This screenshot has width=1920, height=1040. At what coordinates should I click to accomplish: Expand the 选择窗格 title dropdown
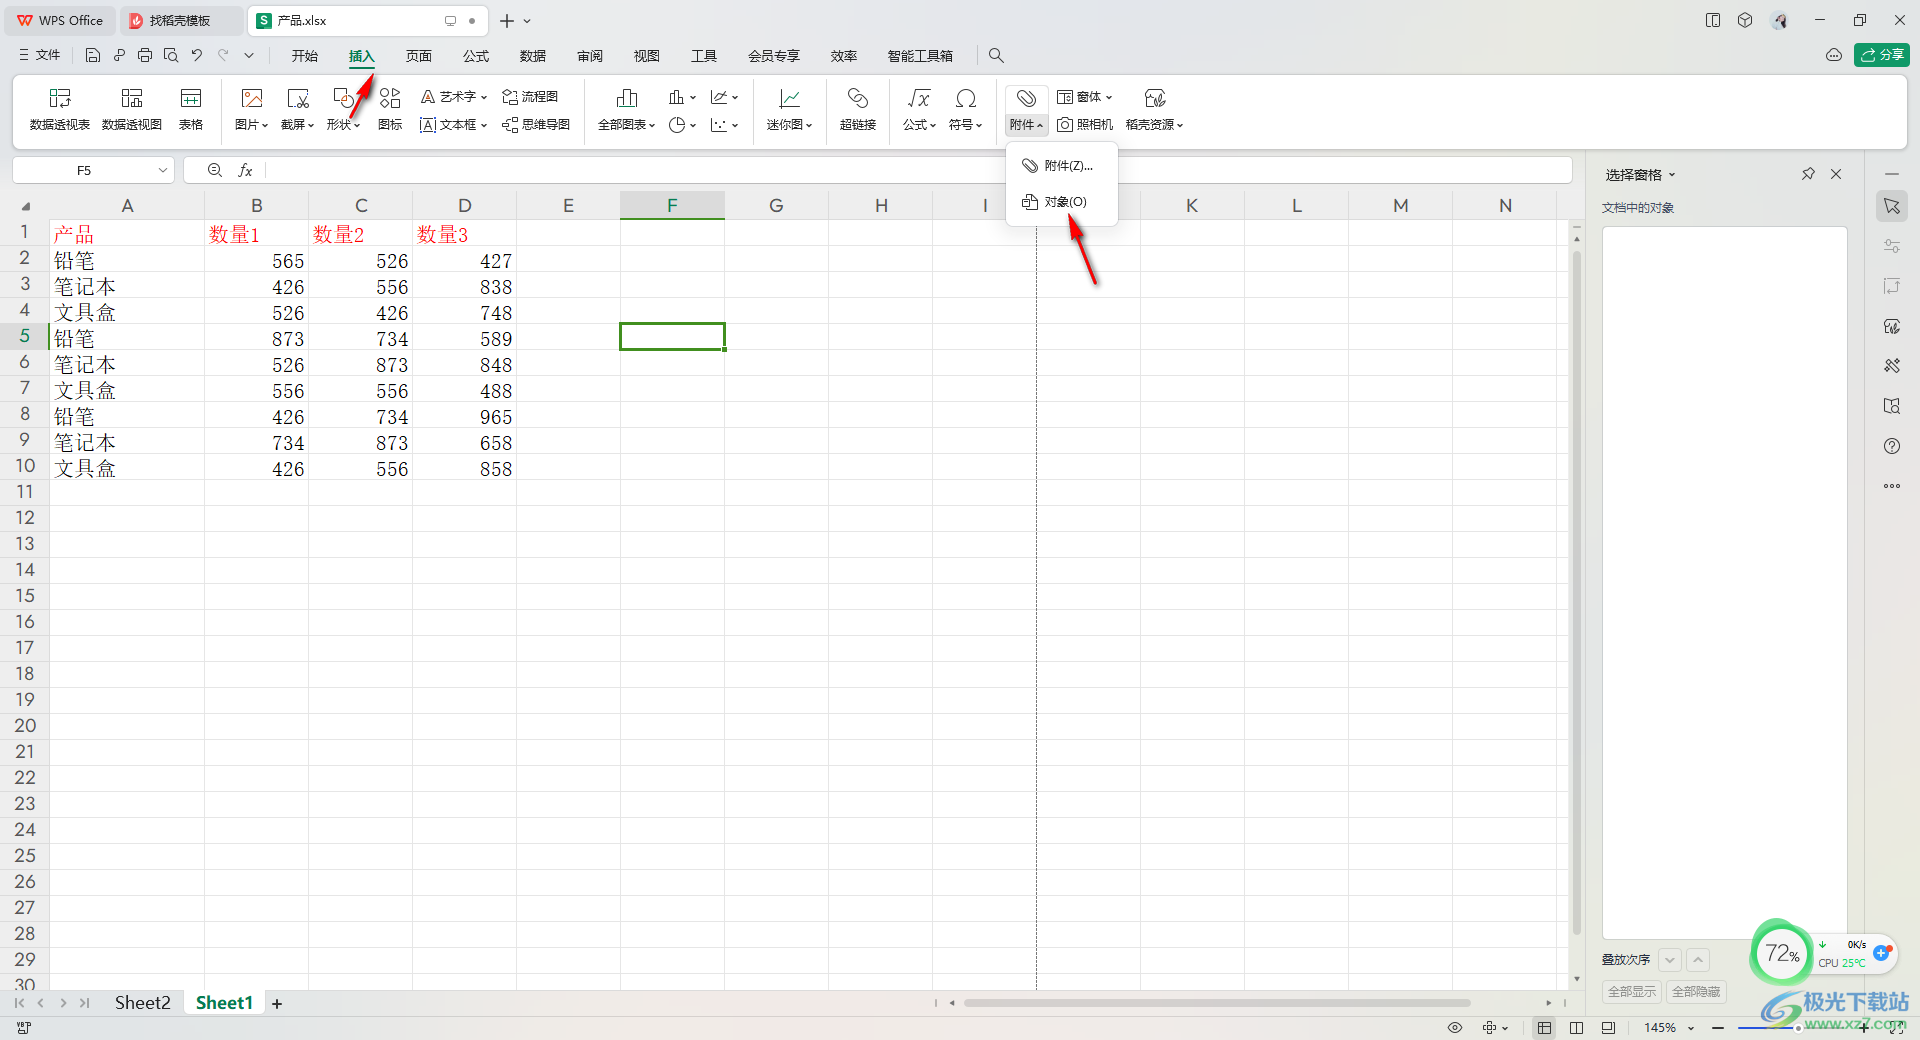1672,175
